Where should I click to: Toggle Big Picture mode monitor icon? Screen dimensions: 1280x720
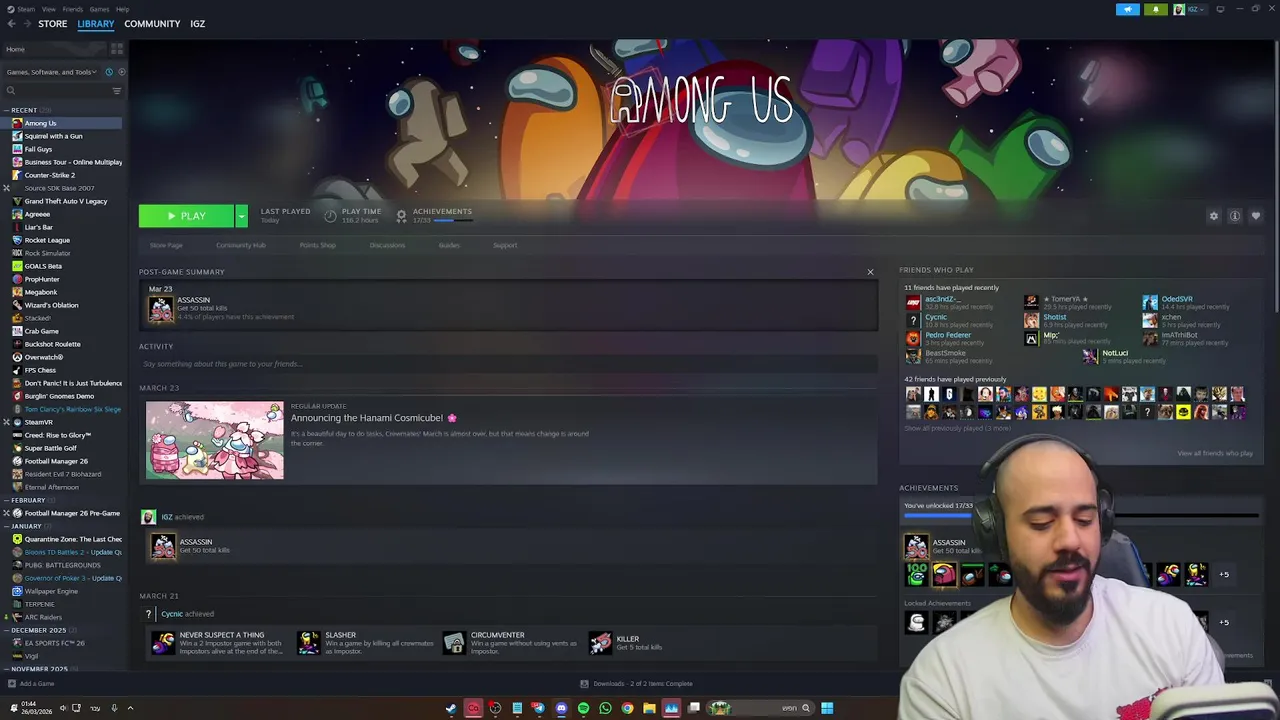pos(1220,10)
